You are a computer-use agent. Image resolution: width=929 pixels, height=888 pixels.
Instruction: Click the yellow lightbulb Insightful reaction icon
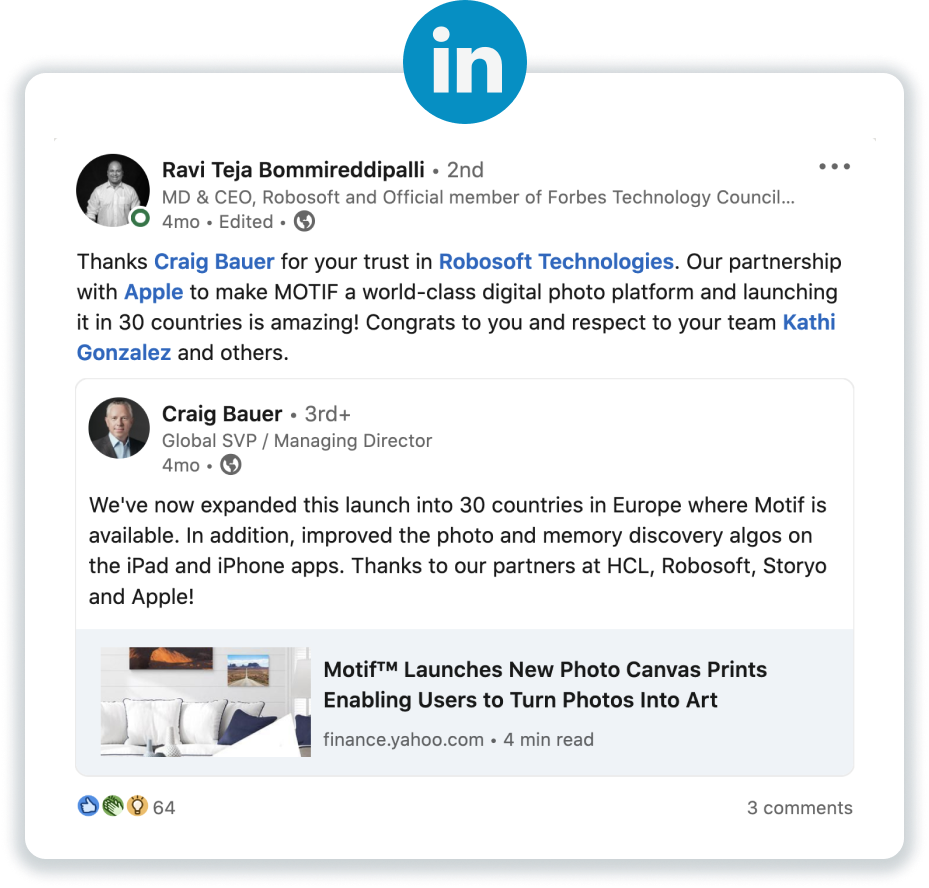click(x=137, y=806)
